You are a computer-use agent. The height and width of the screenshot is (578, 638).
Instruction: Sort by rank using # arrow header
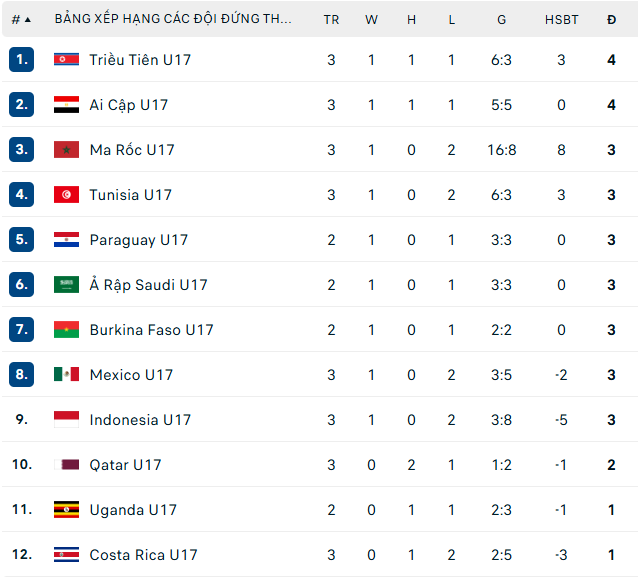point(21,19)
